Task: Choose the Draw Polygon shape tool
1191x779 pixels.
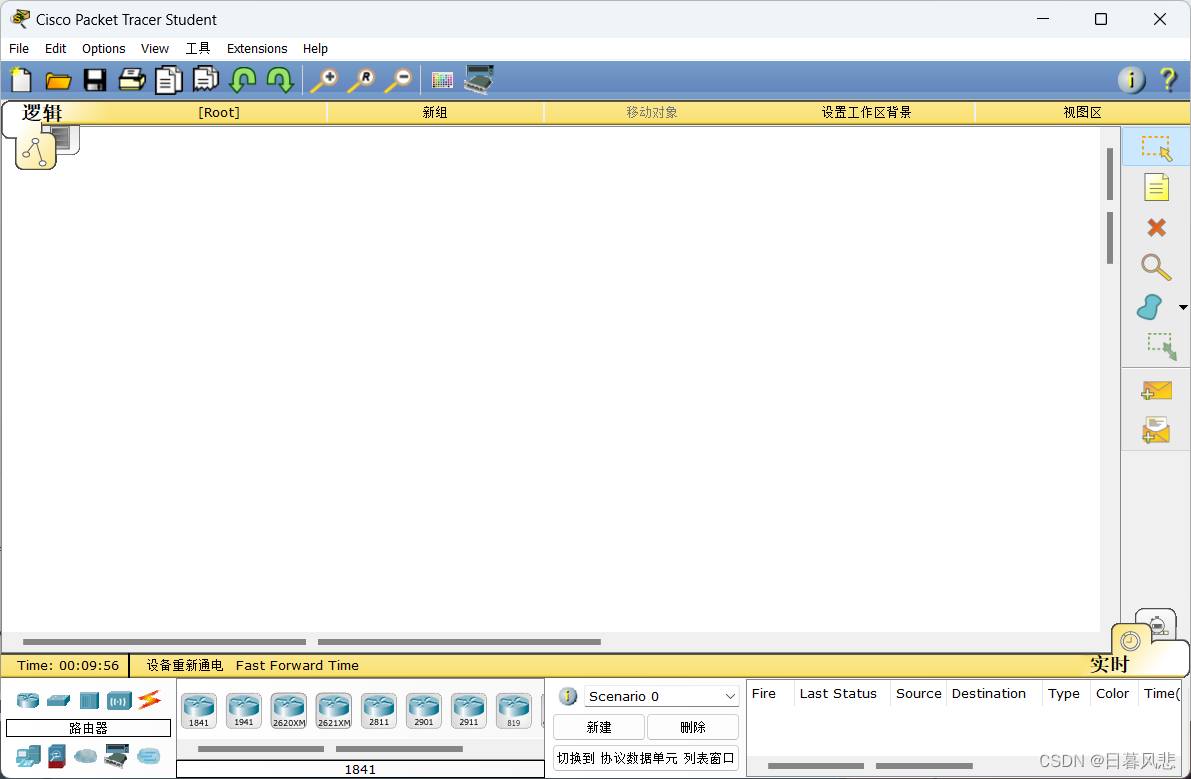Action: pyautogui.click(x=1150, y=308)
